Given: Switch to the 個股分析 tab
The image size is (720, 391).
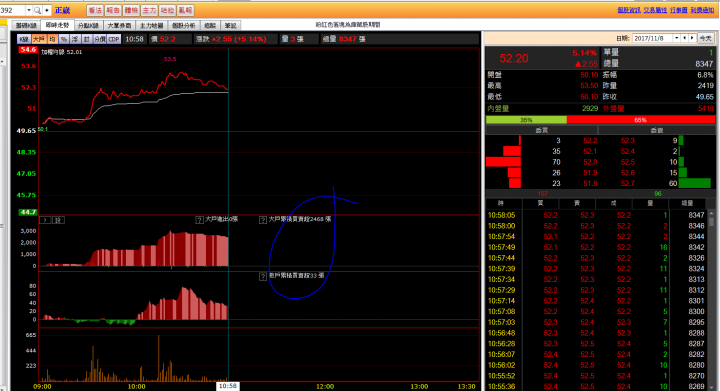Looking at the screenshot, I should point(184,26).
